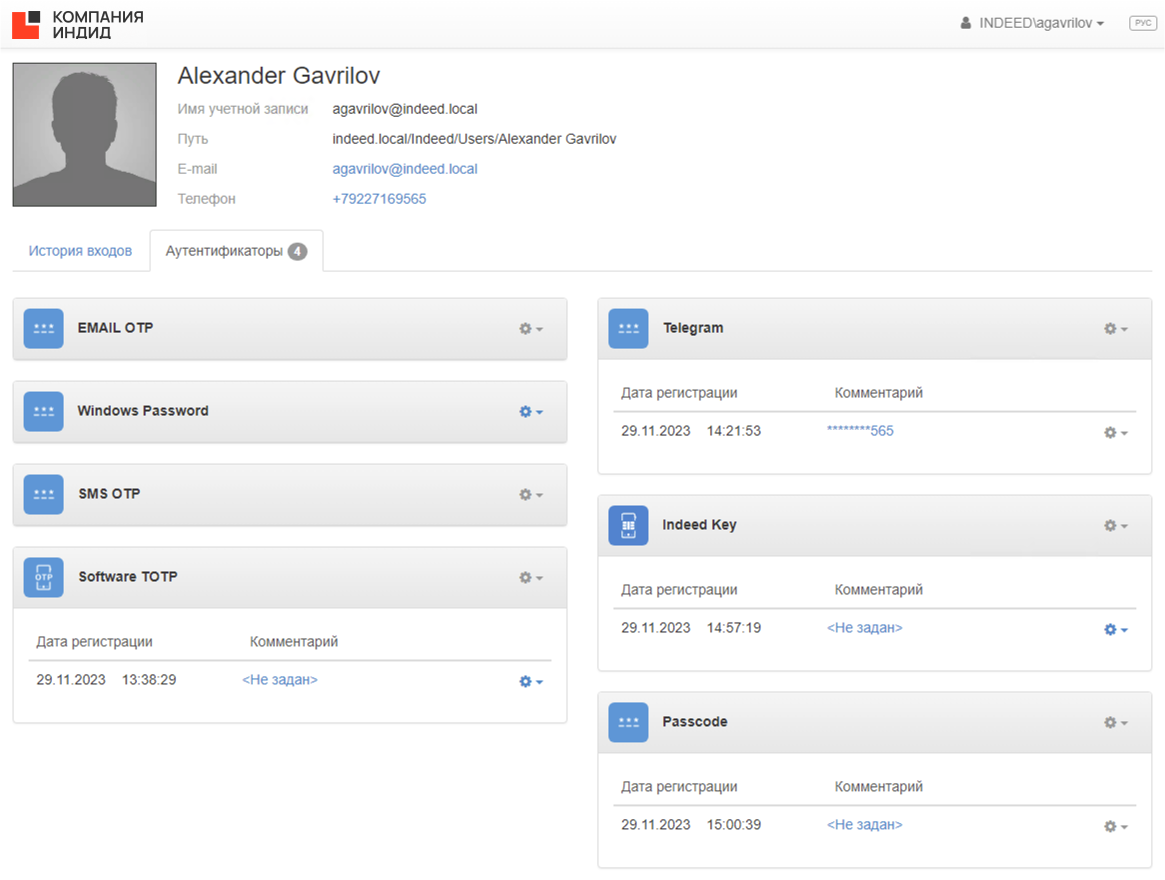Click the Windows Password authenticator icon
Screen dimensions: 1165x880
44,411
